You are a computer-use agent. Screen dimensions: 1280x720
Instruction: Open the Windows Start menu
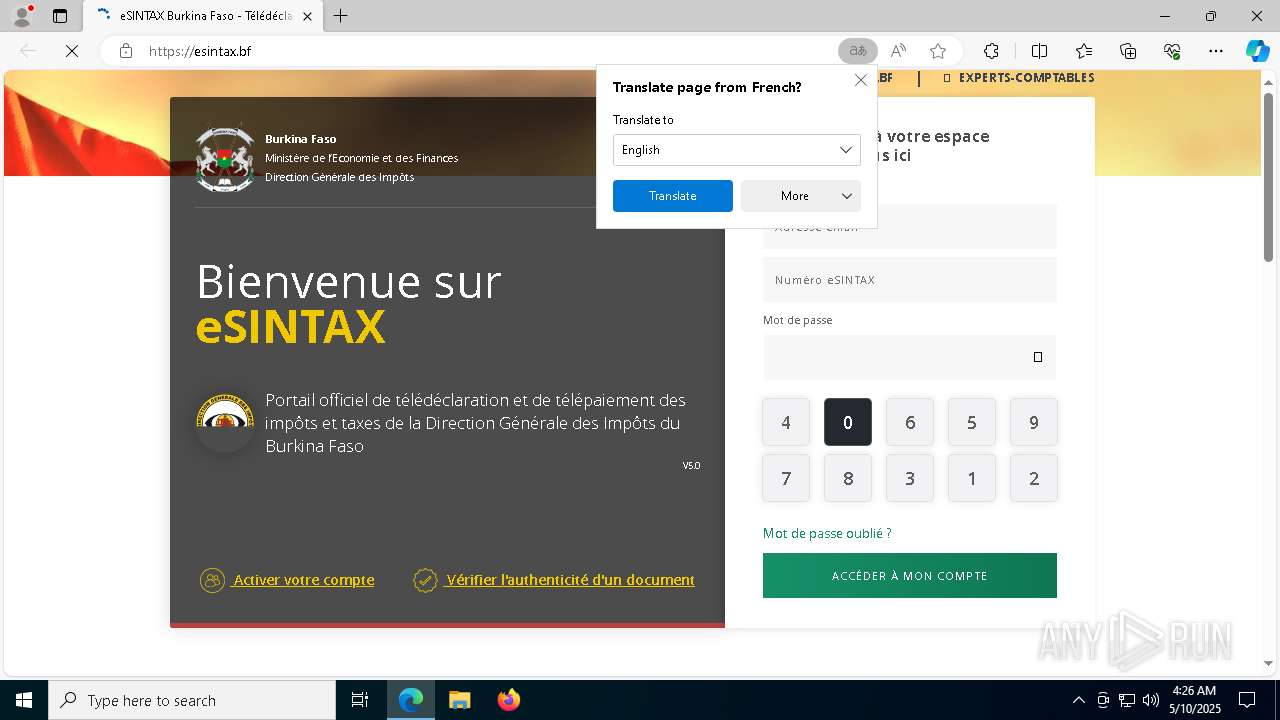(24, 700)
